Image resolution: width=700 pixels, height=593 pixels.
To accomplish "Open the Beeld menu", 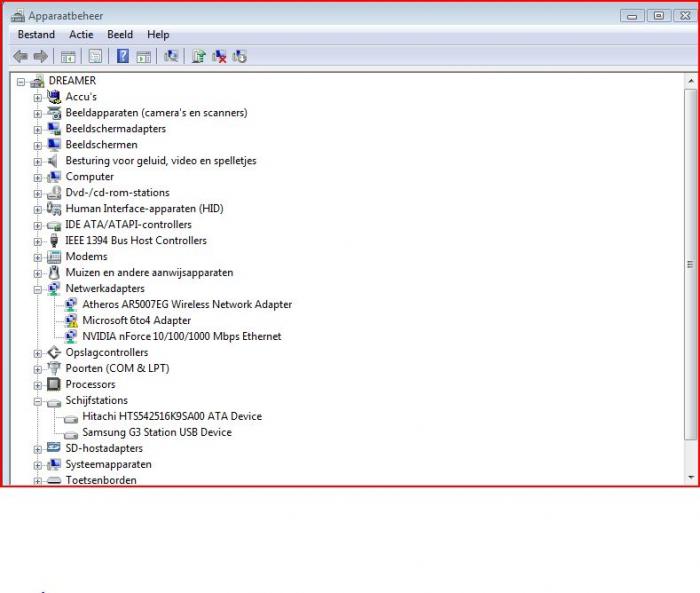I will tap(120, 35).
